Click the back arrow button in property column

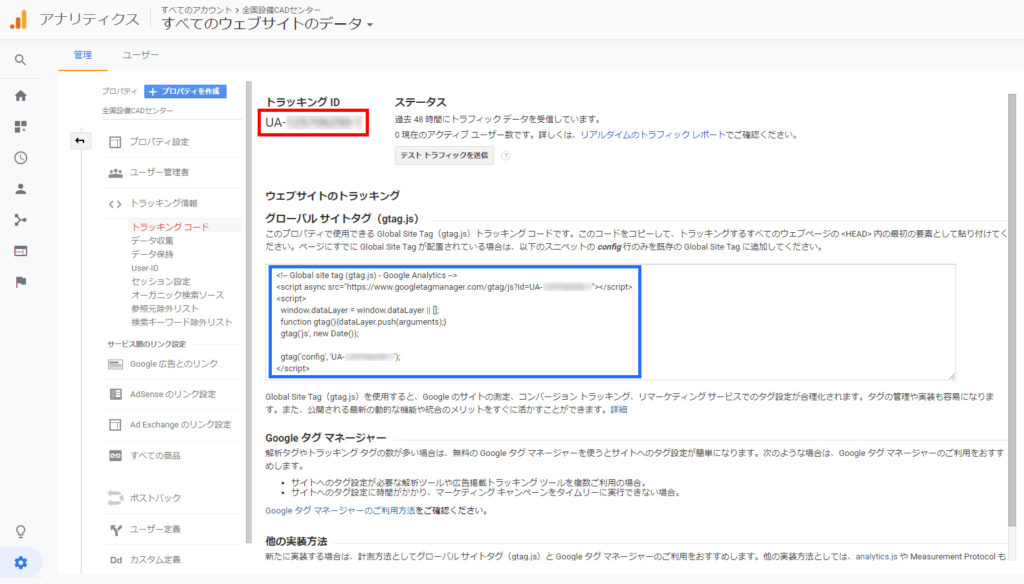[80, 140]
